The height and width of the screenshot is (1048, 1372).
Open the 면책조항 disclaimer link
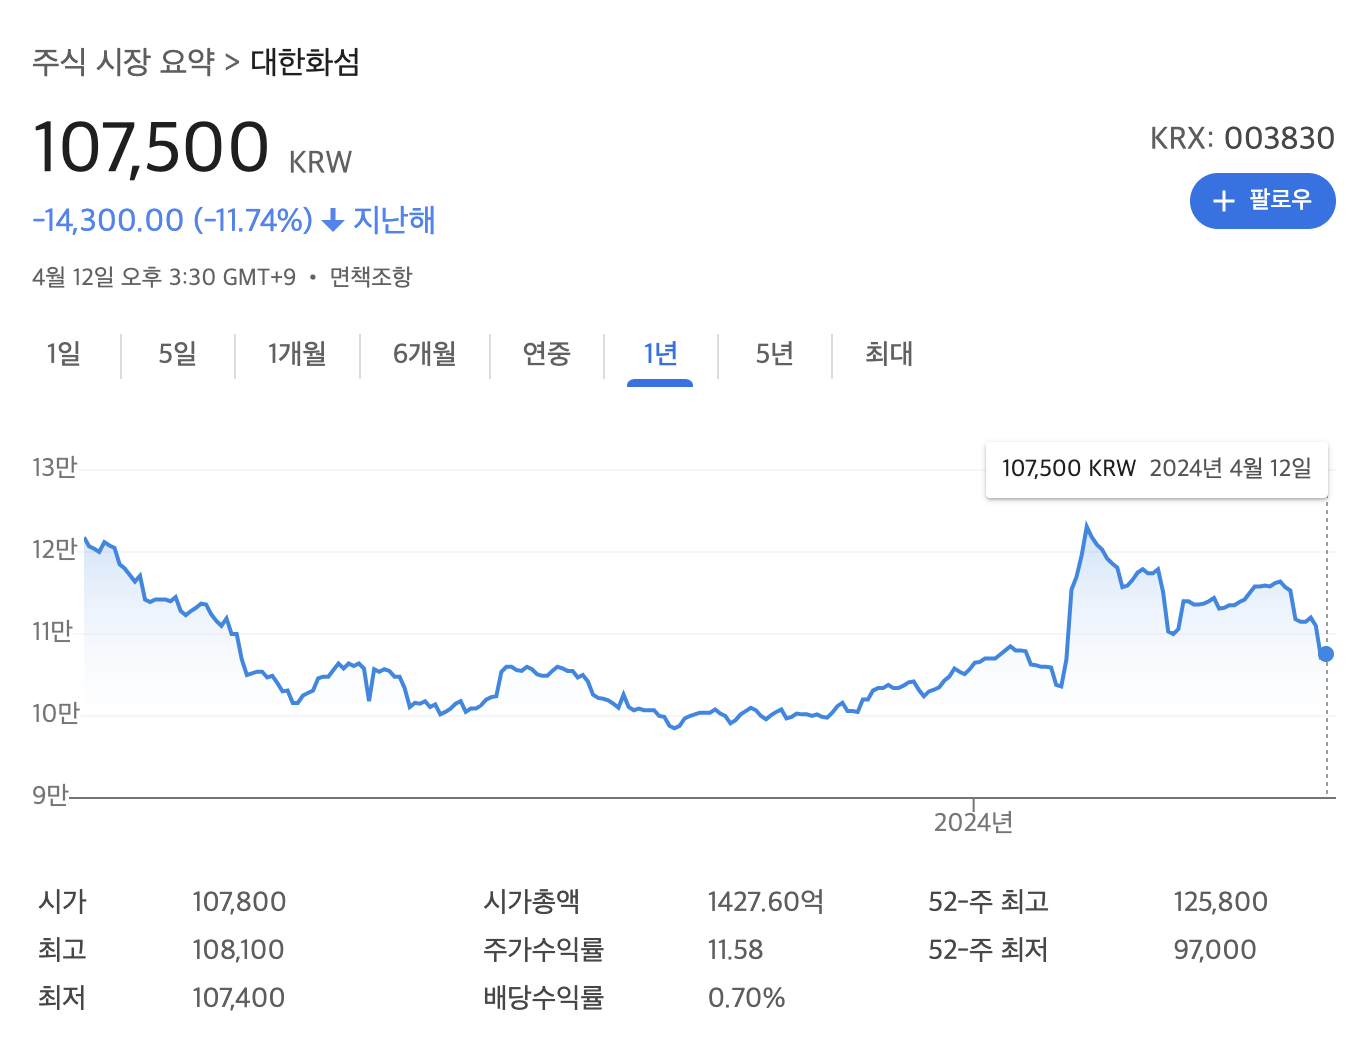371,277
